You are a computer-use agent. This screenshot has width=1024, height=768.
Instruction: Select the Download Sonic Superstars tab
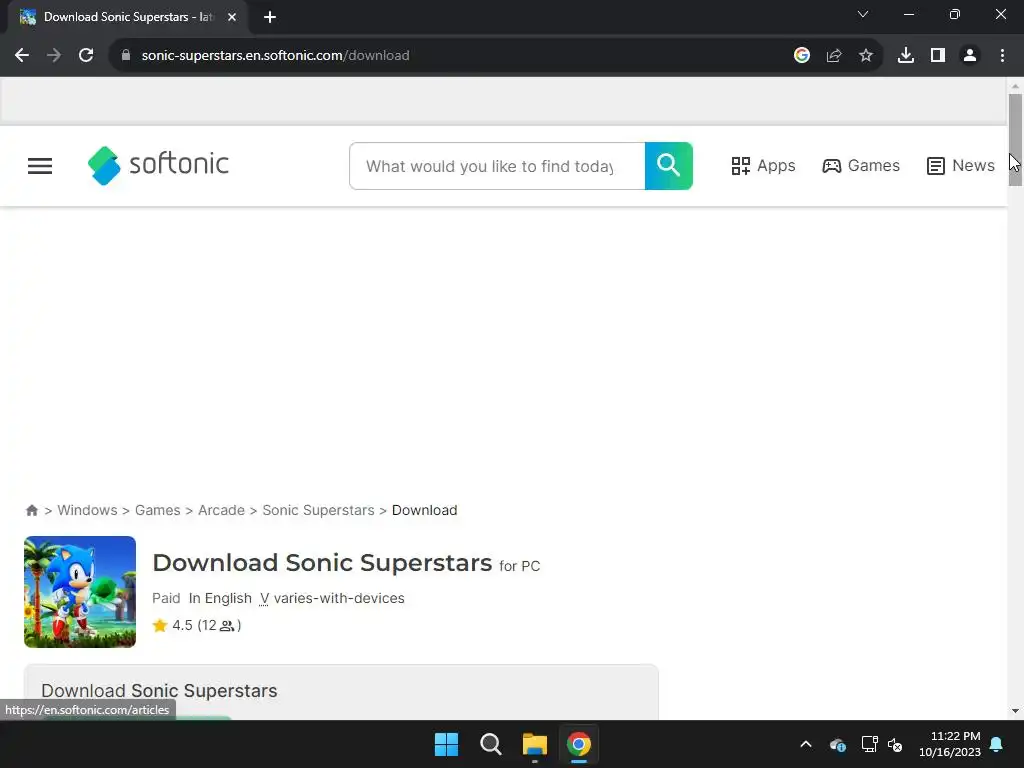pyautogui.click(x=127, y=17)
